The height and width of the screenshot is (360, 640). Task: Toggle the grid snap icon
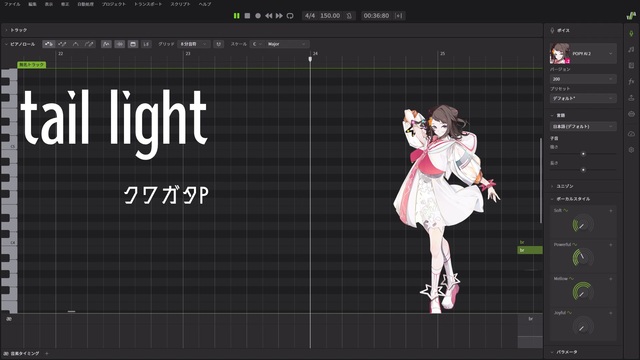point(219,44)
